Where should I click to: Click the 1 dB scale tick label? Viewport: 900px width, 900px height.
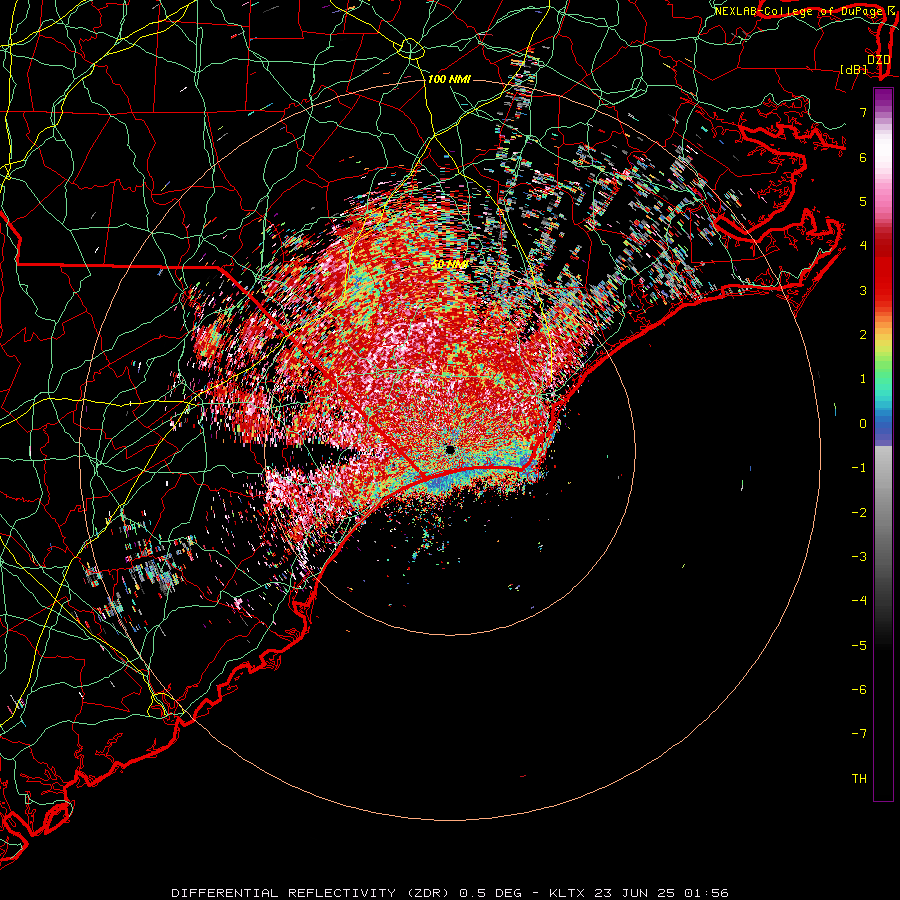click(863, 379)
